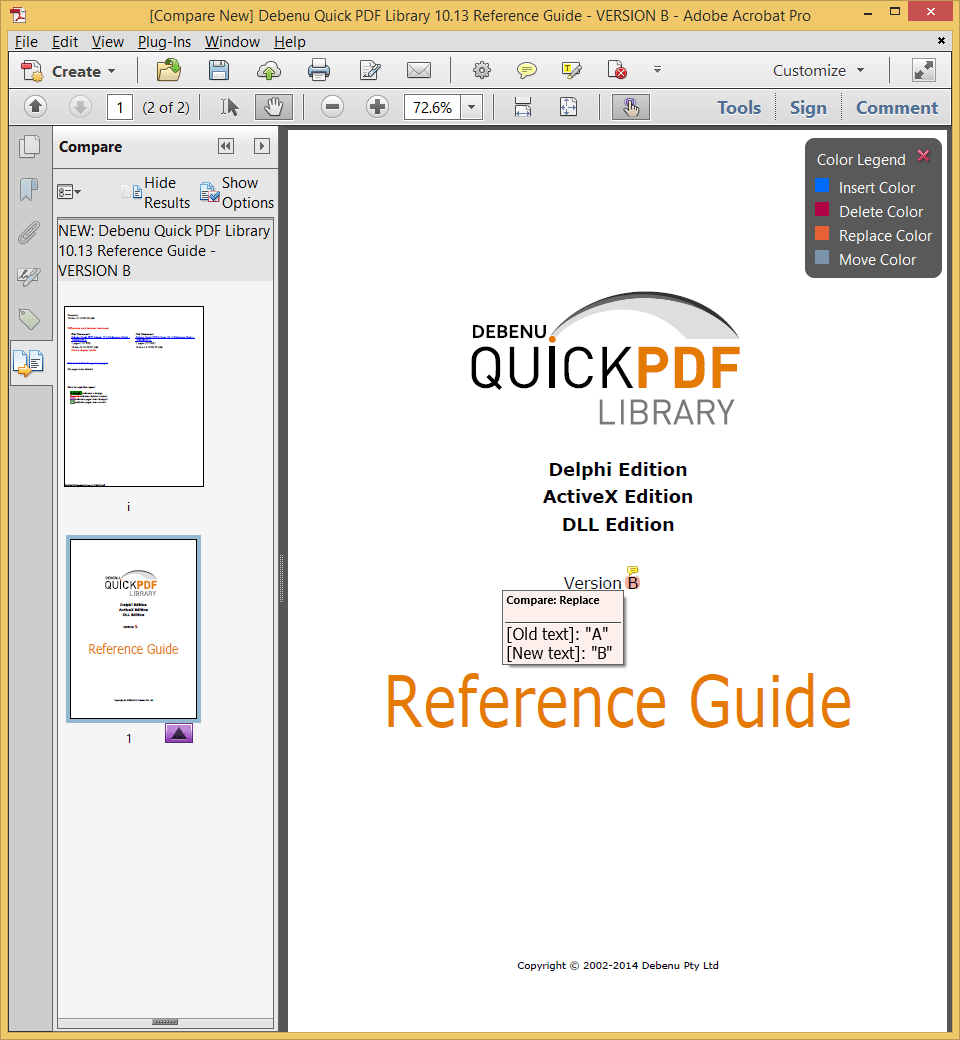
Task: Click the fit width scrolling icon
Action: [523, 107]
